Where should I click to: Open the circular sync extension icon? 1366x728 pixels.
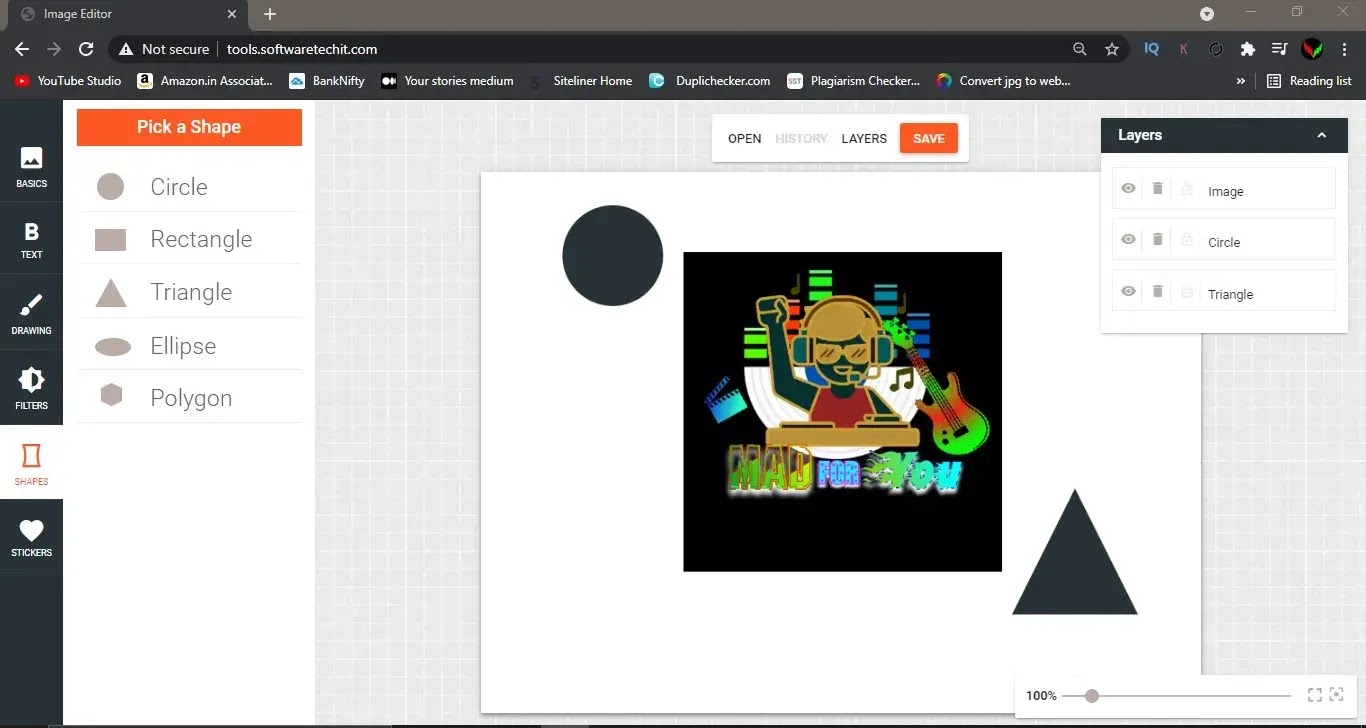[1216, 49]
